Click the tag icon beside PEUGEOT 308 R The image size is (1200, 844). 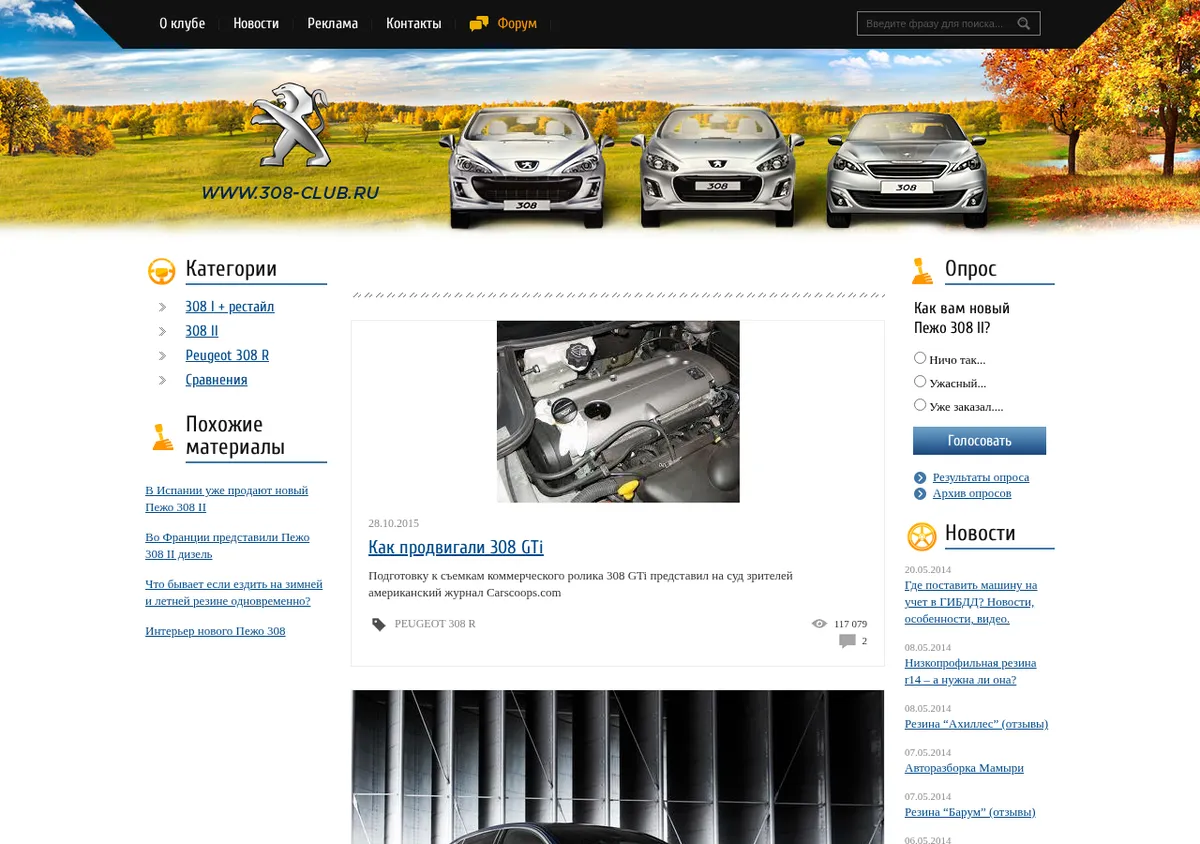(x=379, y=624)
